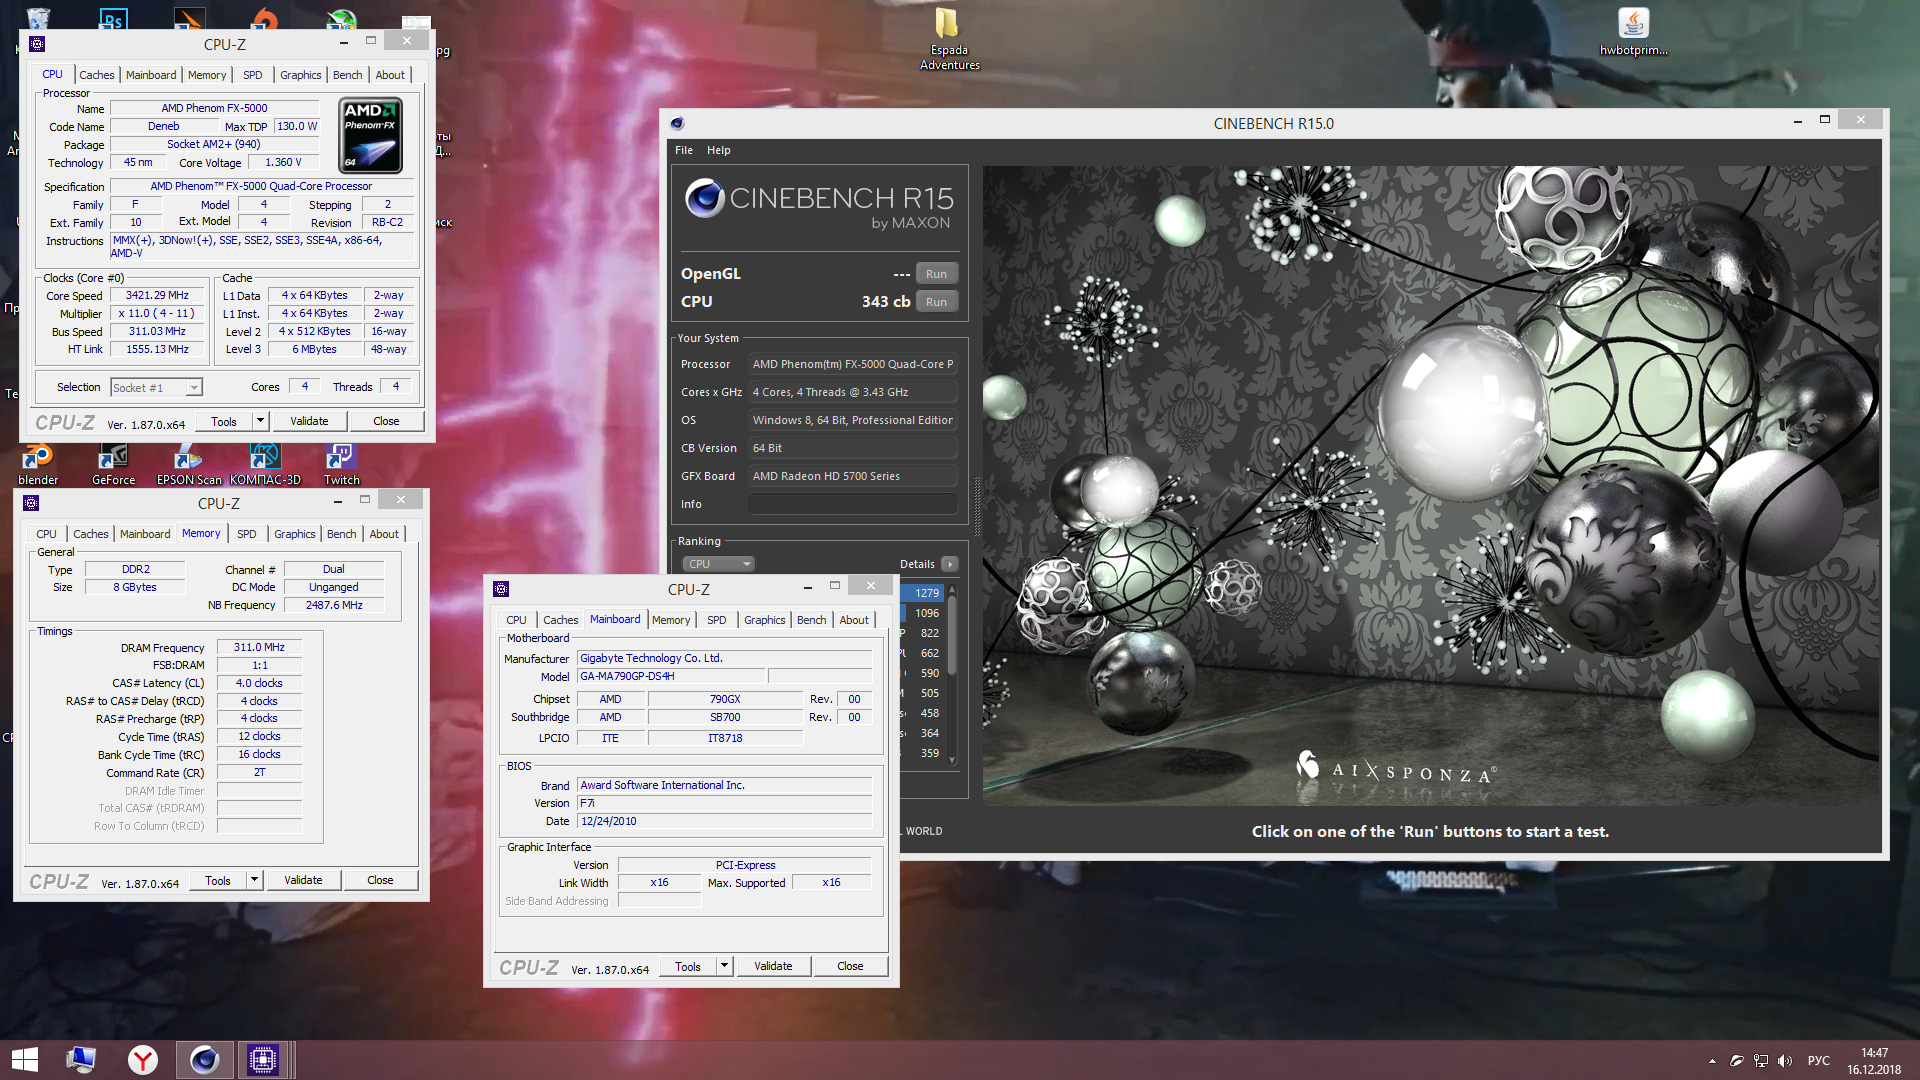Open the Recycle Bin on desktop
Image resolution: width=1920 pixels, height=1080 pixels.
[38, 18]
